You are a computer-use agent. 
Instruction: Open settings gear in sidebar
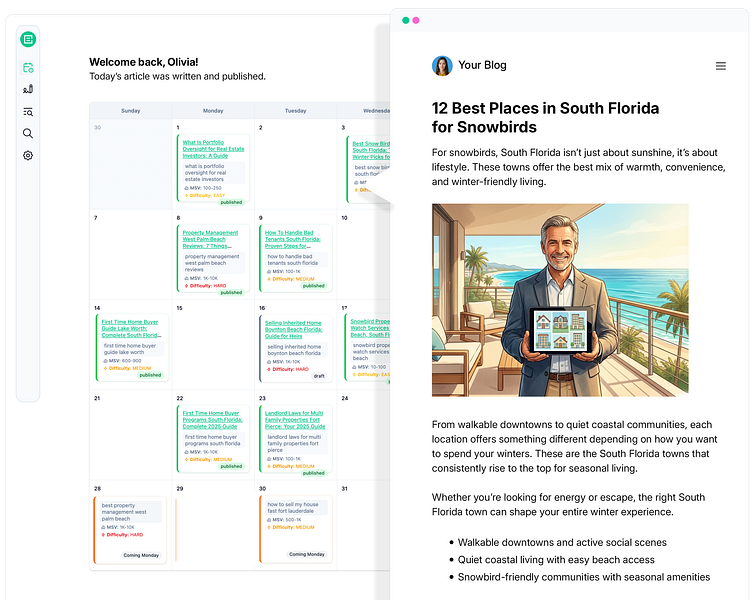pyautogui.click(x=28, y=155)
